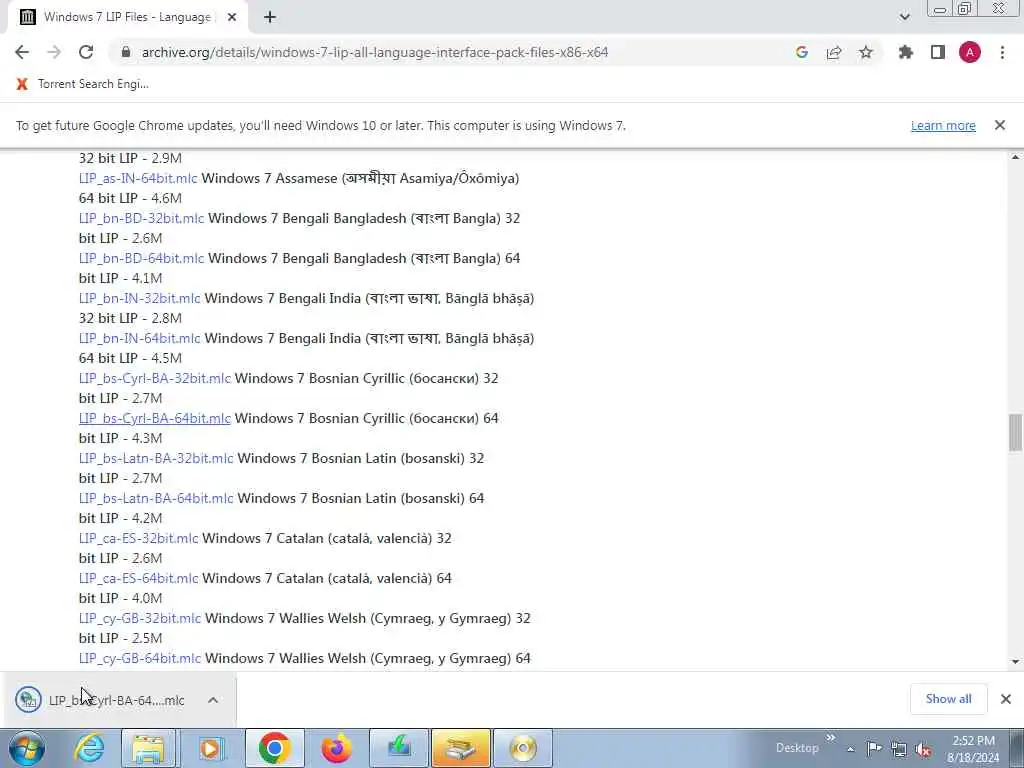The image size is (1024, 768).
Task: Download LIP_bs-Latn-BA-64bit.mlc
Action: [x=156, y=498]
